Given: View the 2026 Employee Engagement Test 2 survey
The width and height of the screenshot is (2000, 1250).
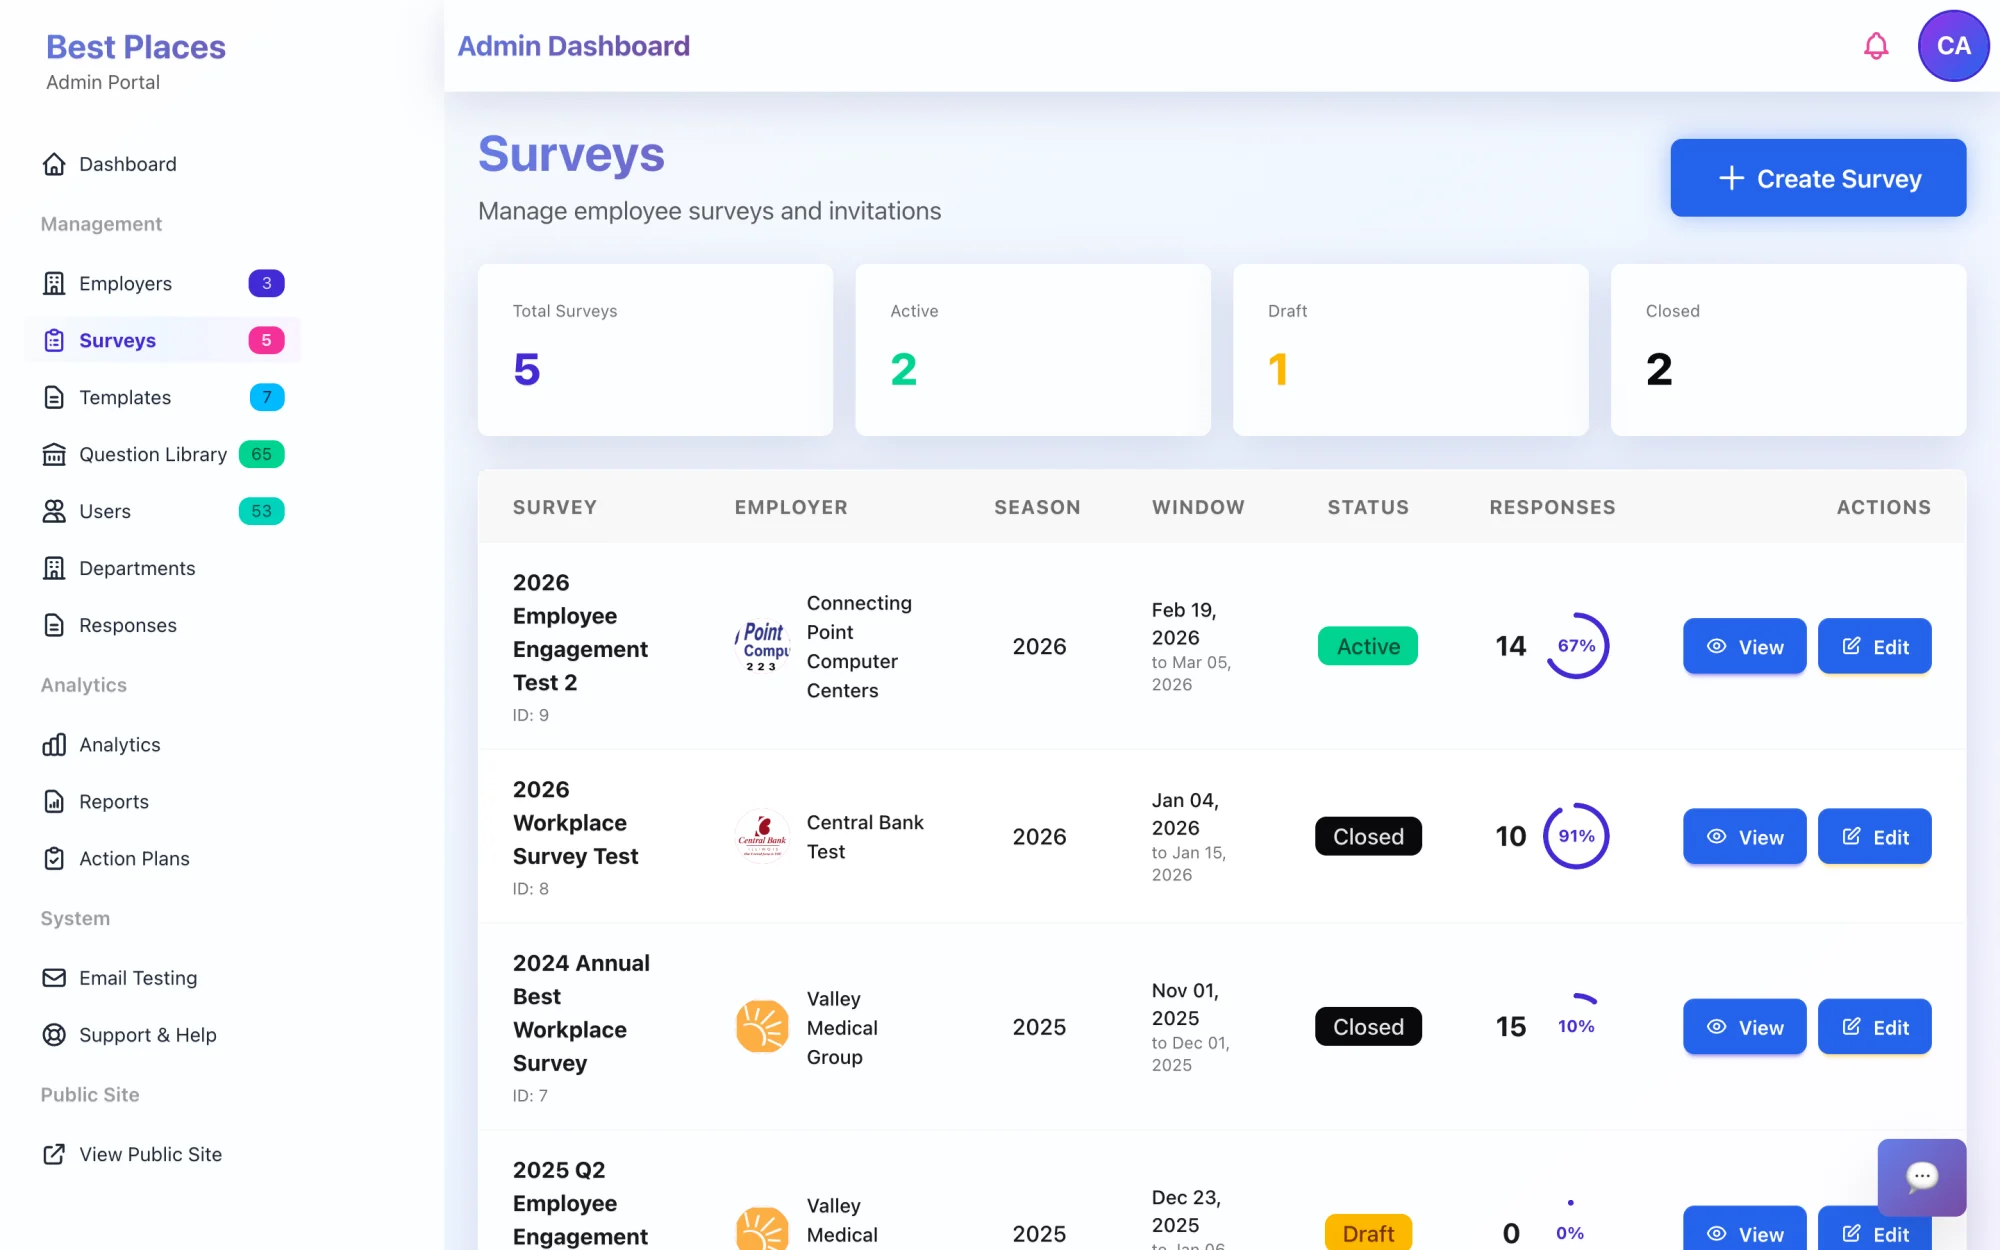Looking at the screenshot, I should point(1744,646).
